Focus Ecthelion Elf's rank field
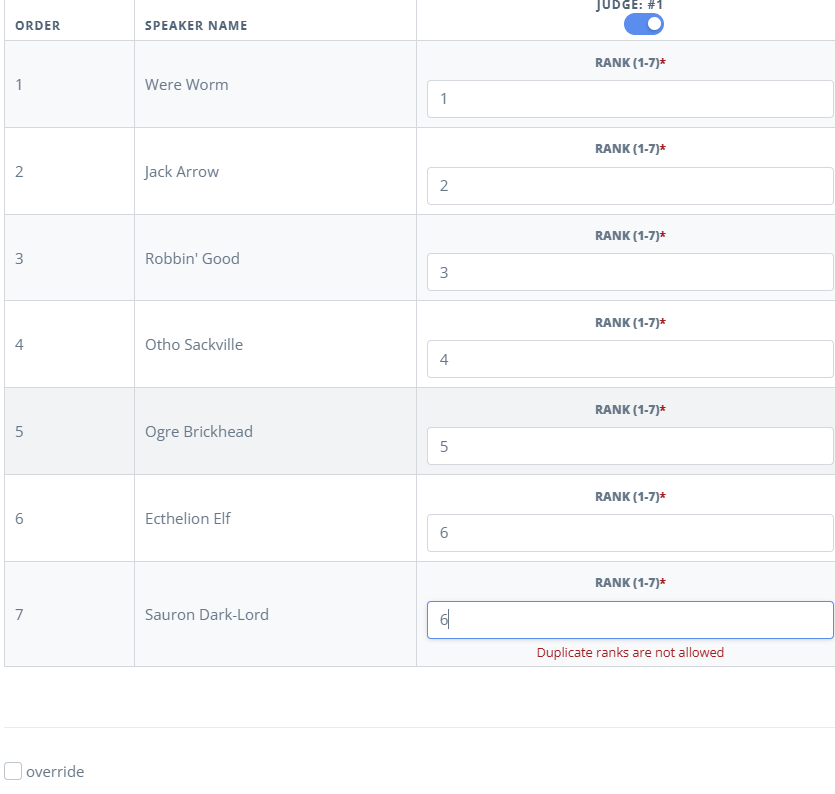This screenshot has height=794, width=835. tap(630, 533)
